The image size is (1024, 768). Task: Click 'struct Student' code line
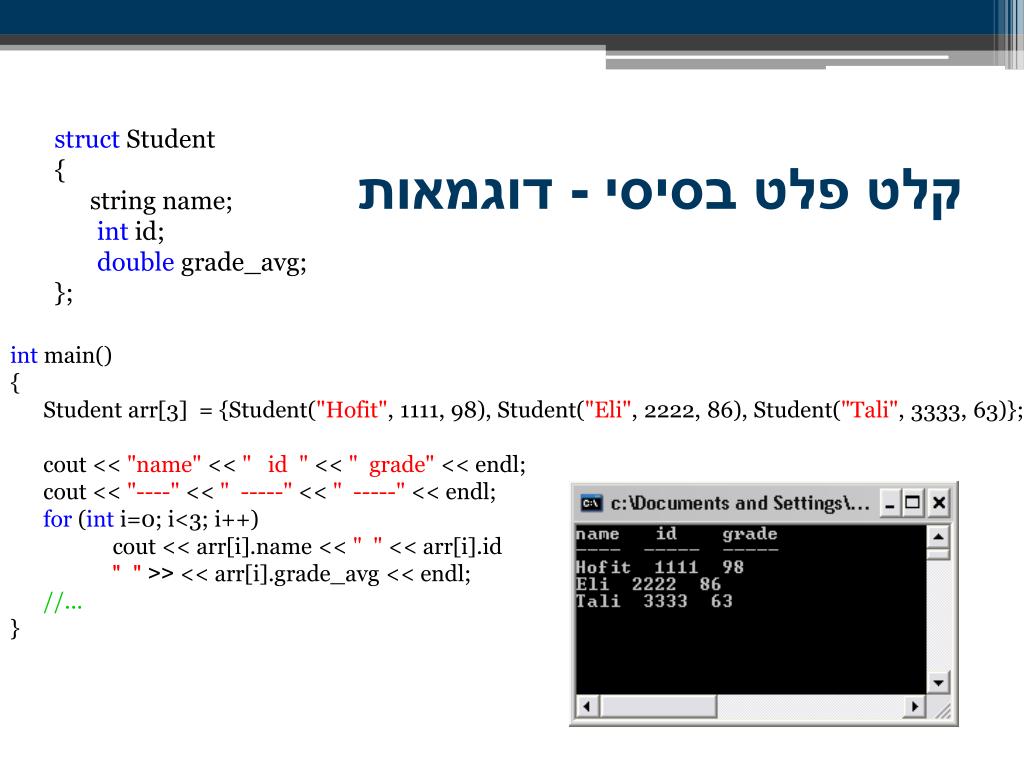(x=135, y=139)
